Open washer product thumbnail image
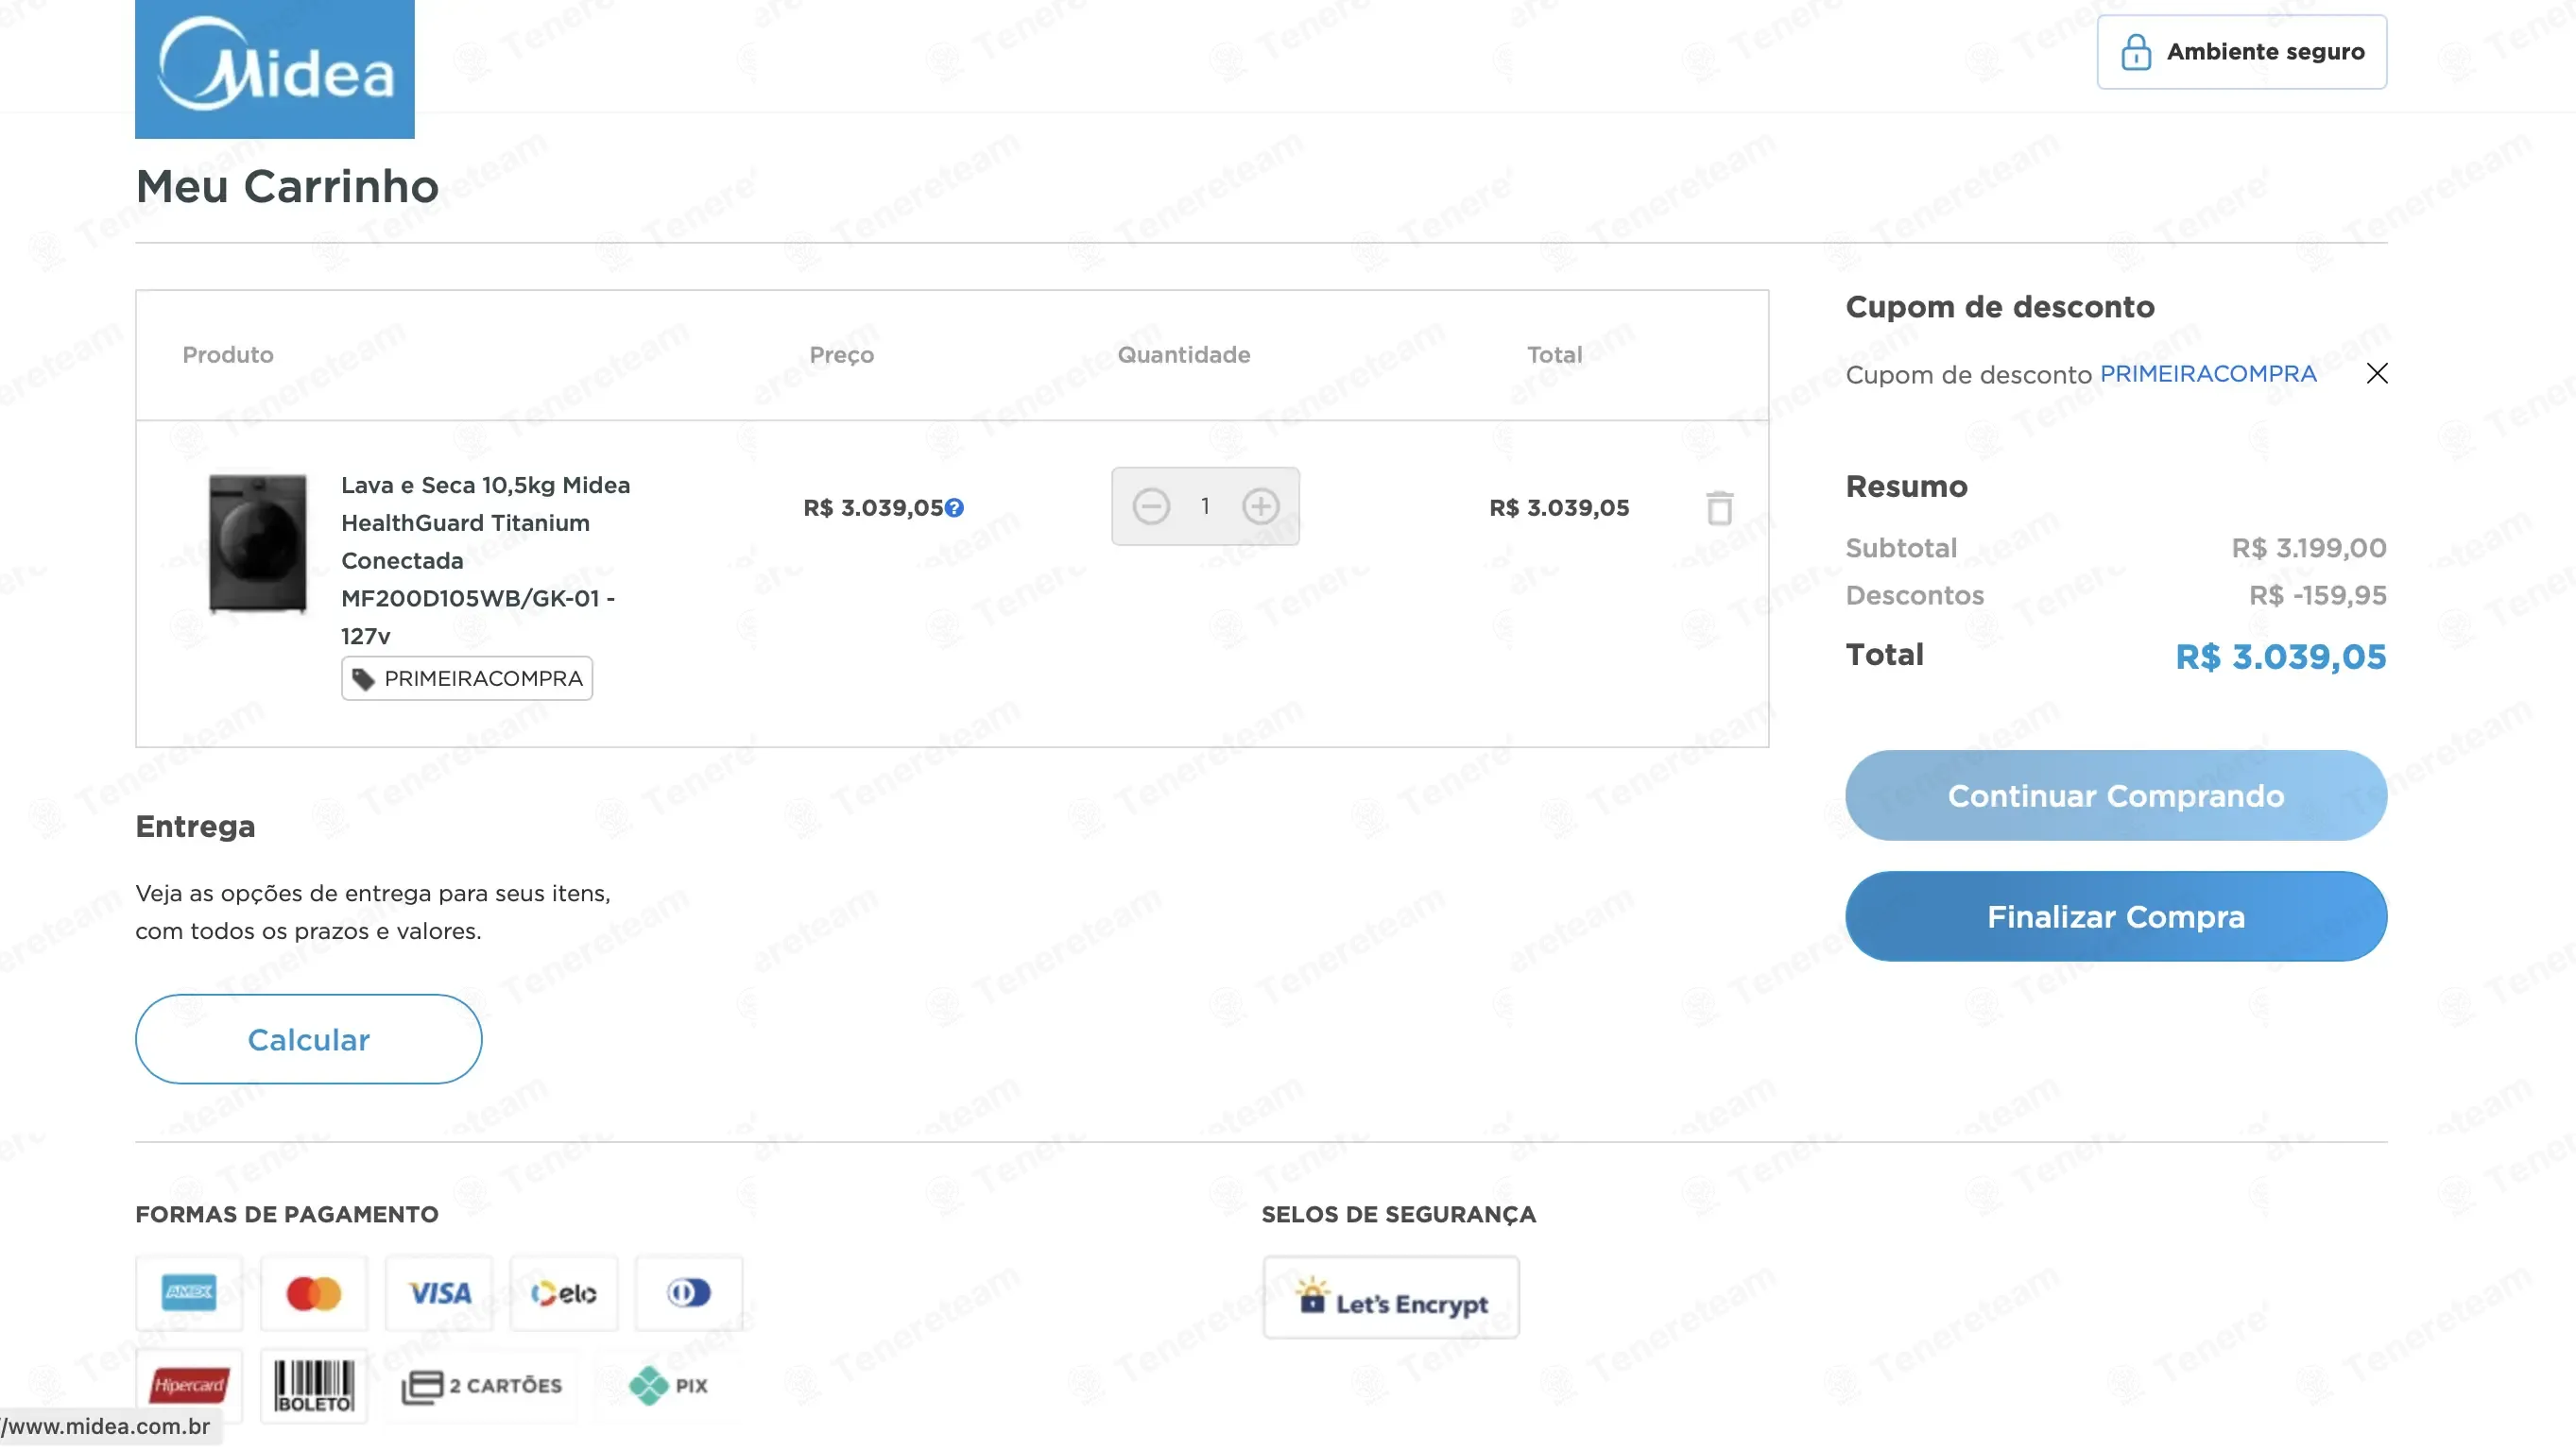2576x1451 pixels. (257, 543)
